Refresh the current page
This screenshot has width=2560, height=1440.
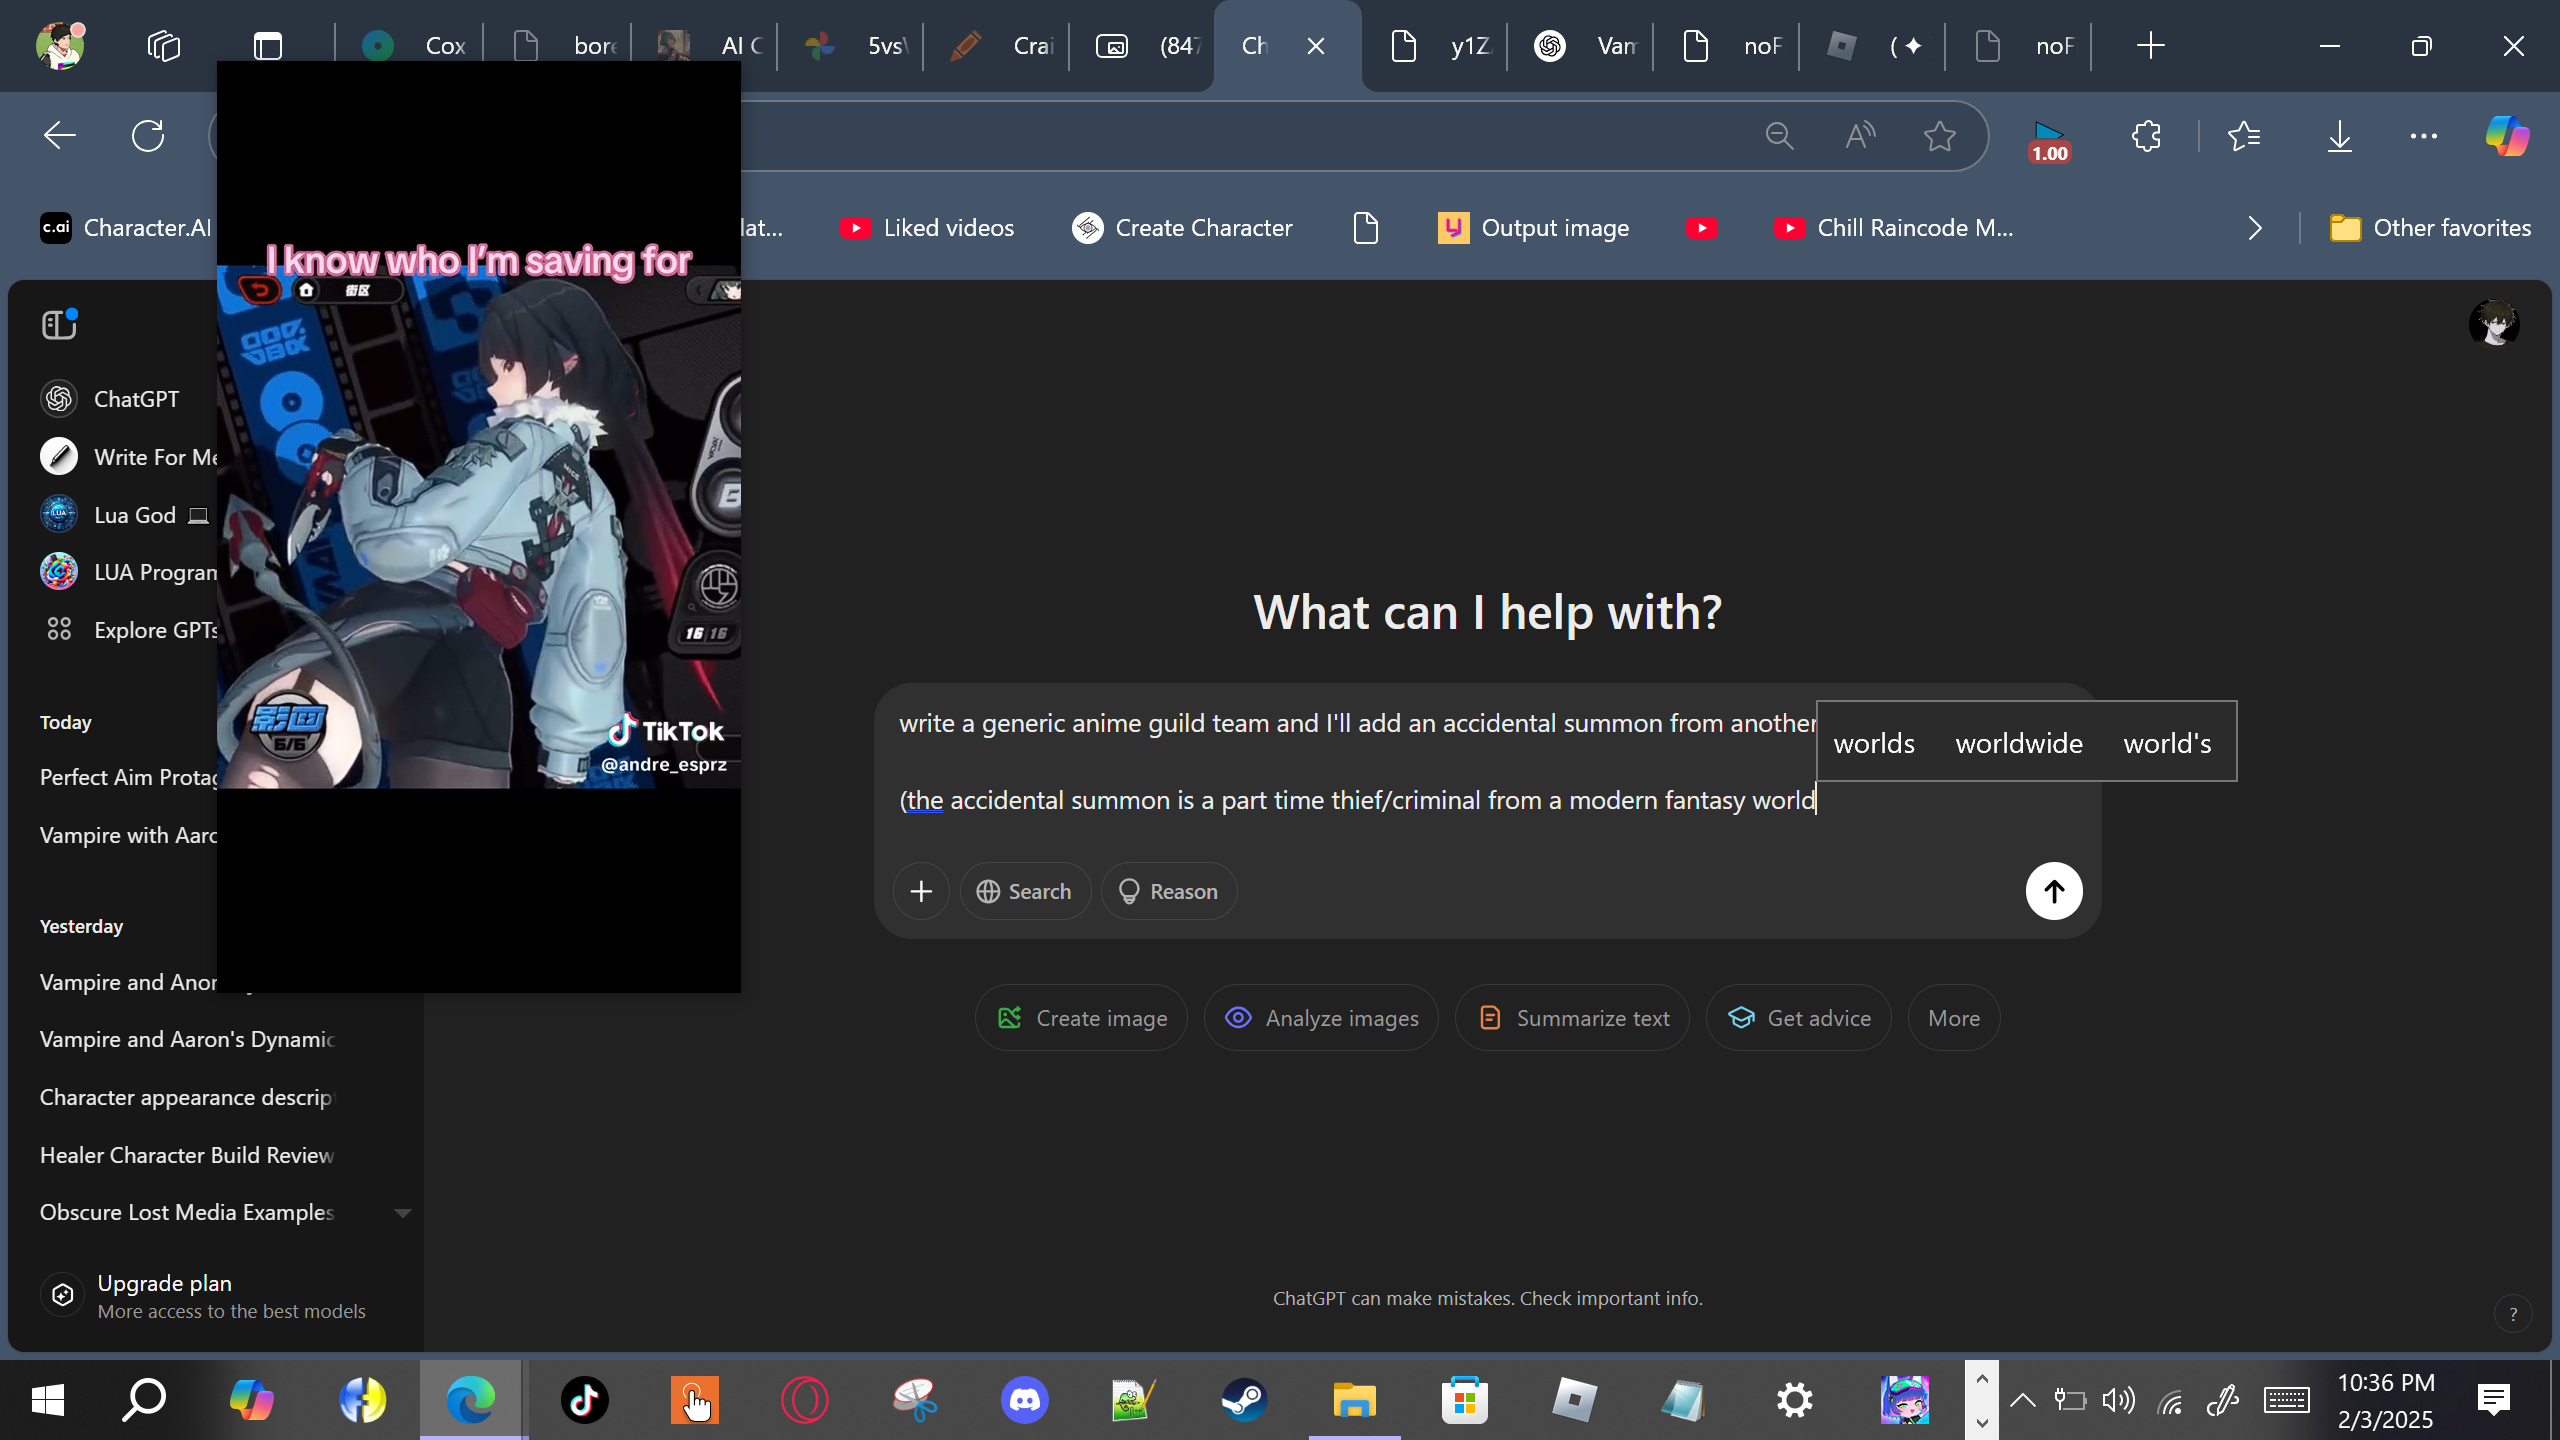pos(148,136)
